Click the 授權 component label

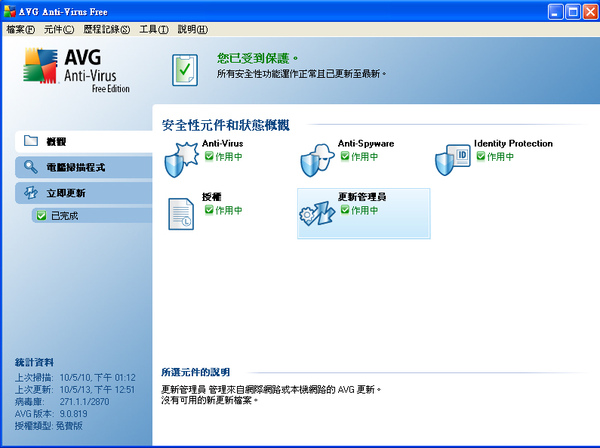212,197
